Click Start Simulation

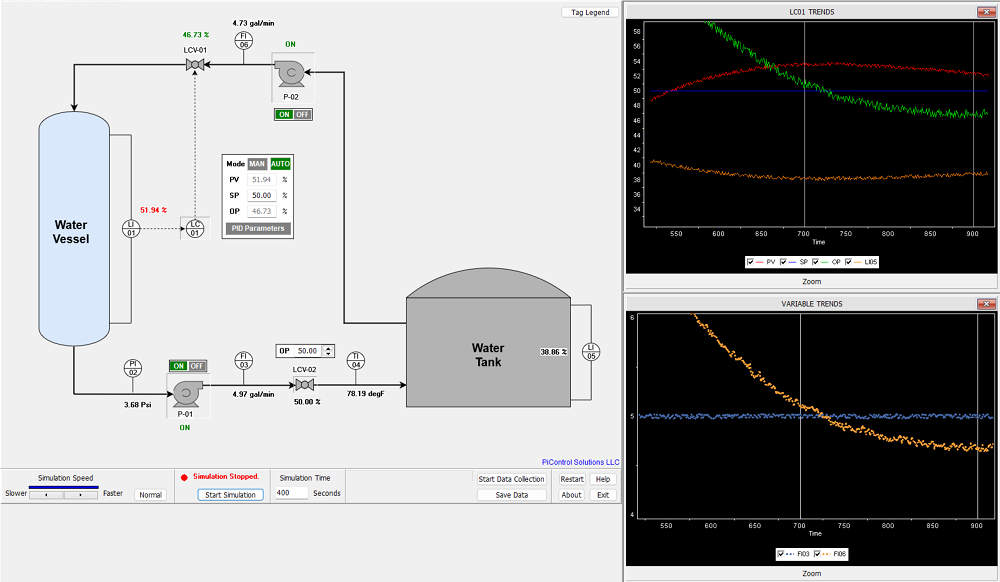[x=230, y=495]
